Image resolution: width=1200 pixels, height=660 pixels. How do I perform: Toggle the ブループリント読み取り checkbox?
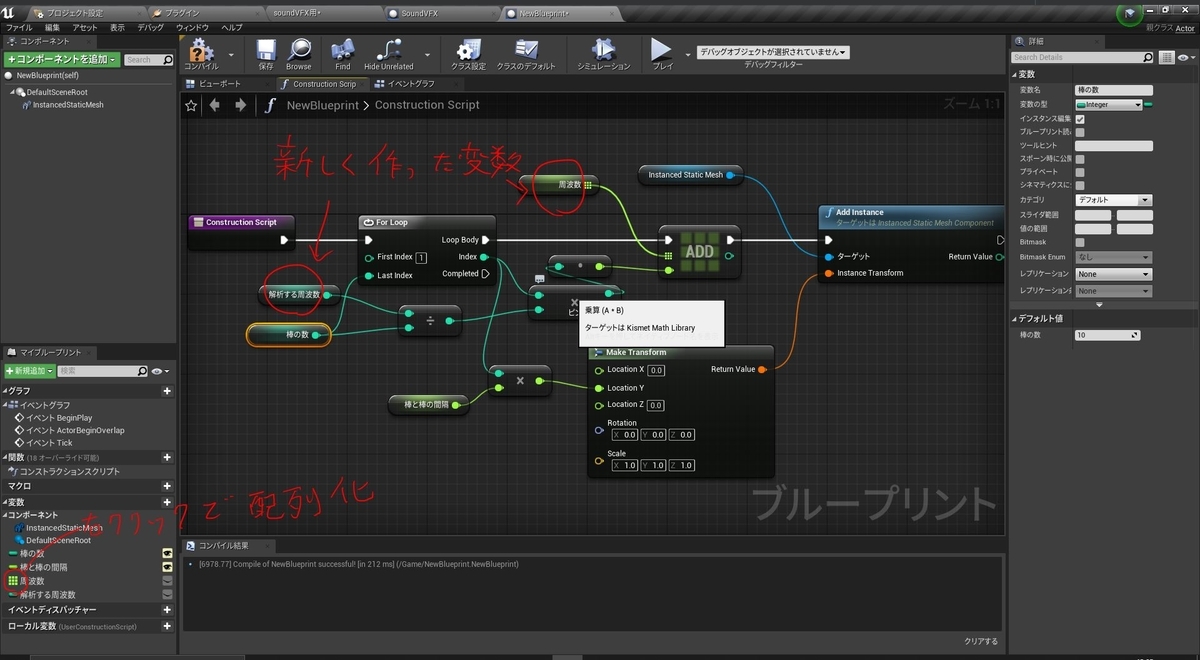coord(1080,132)
